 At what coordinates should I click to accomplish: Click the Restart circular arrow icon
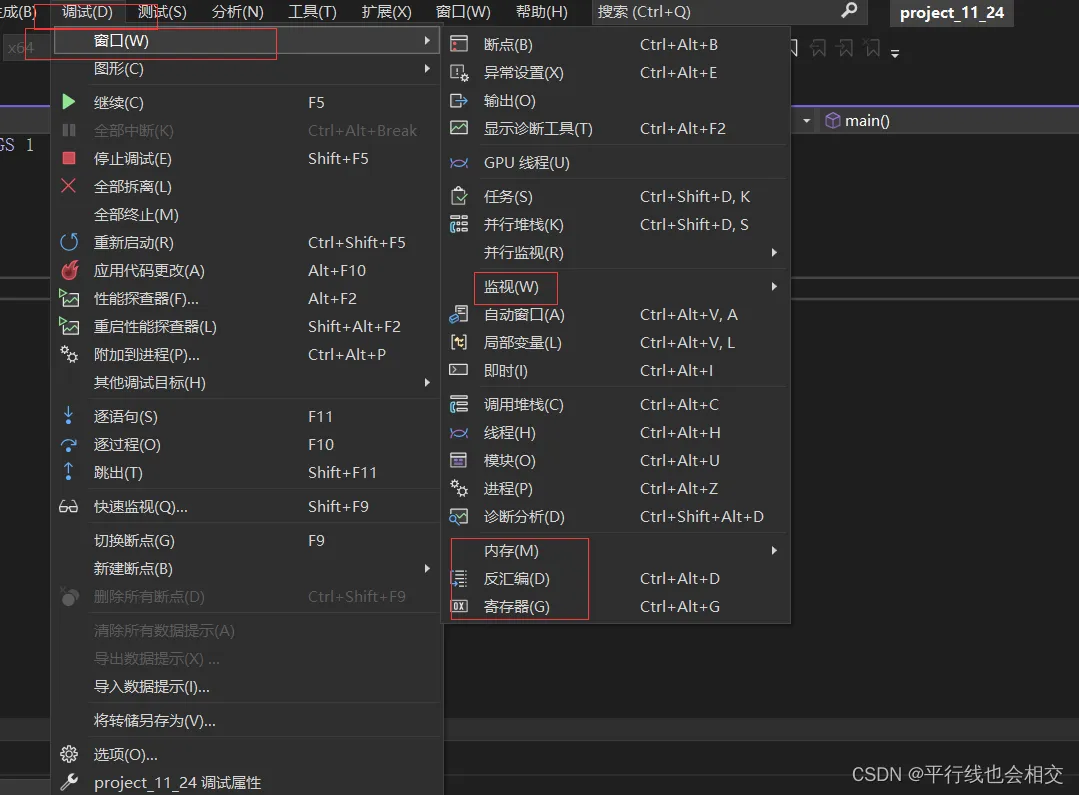pos(69,242)
